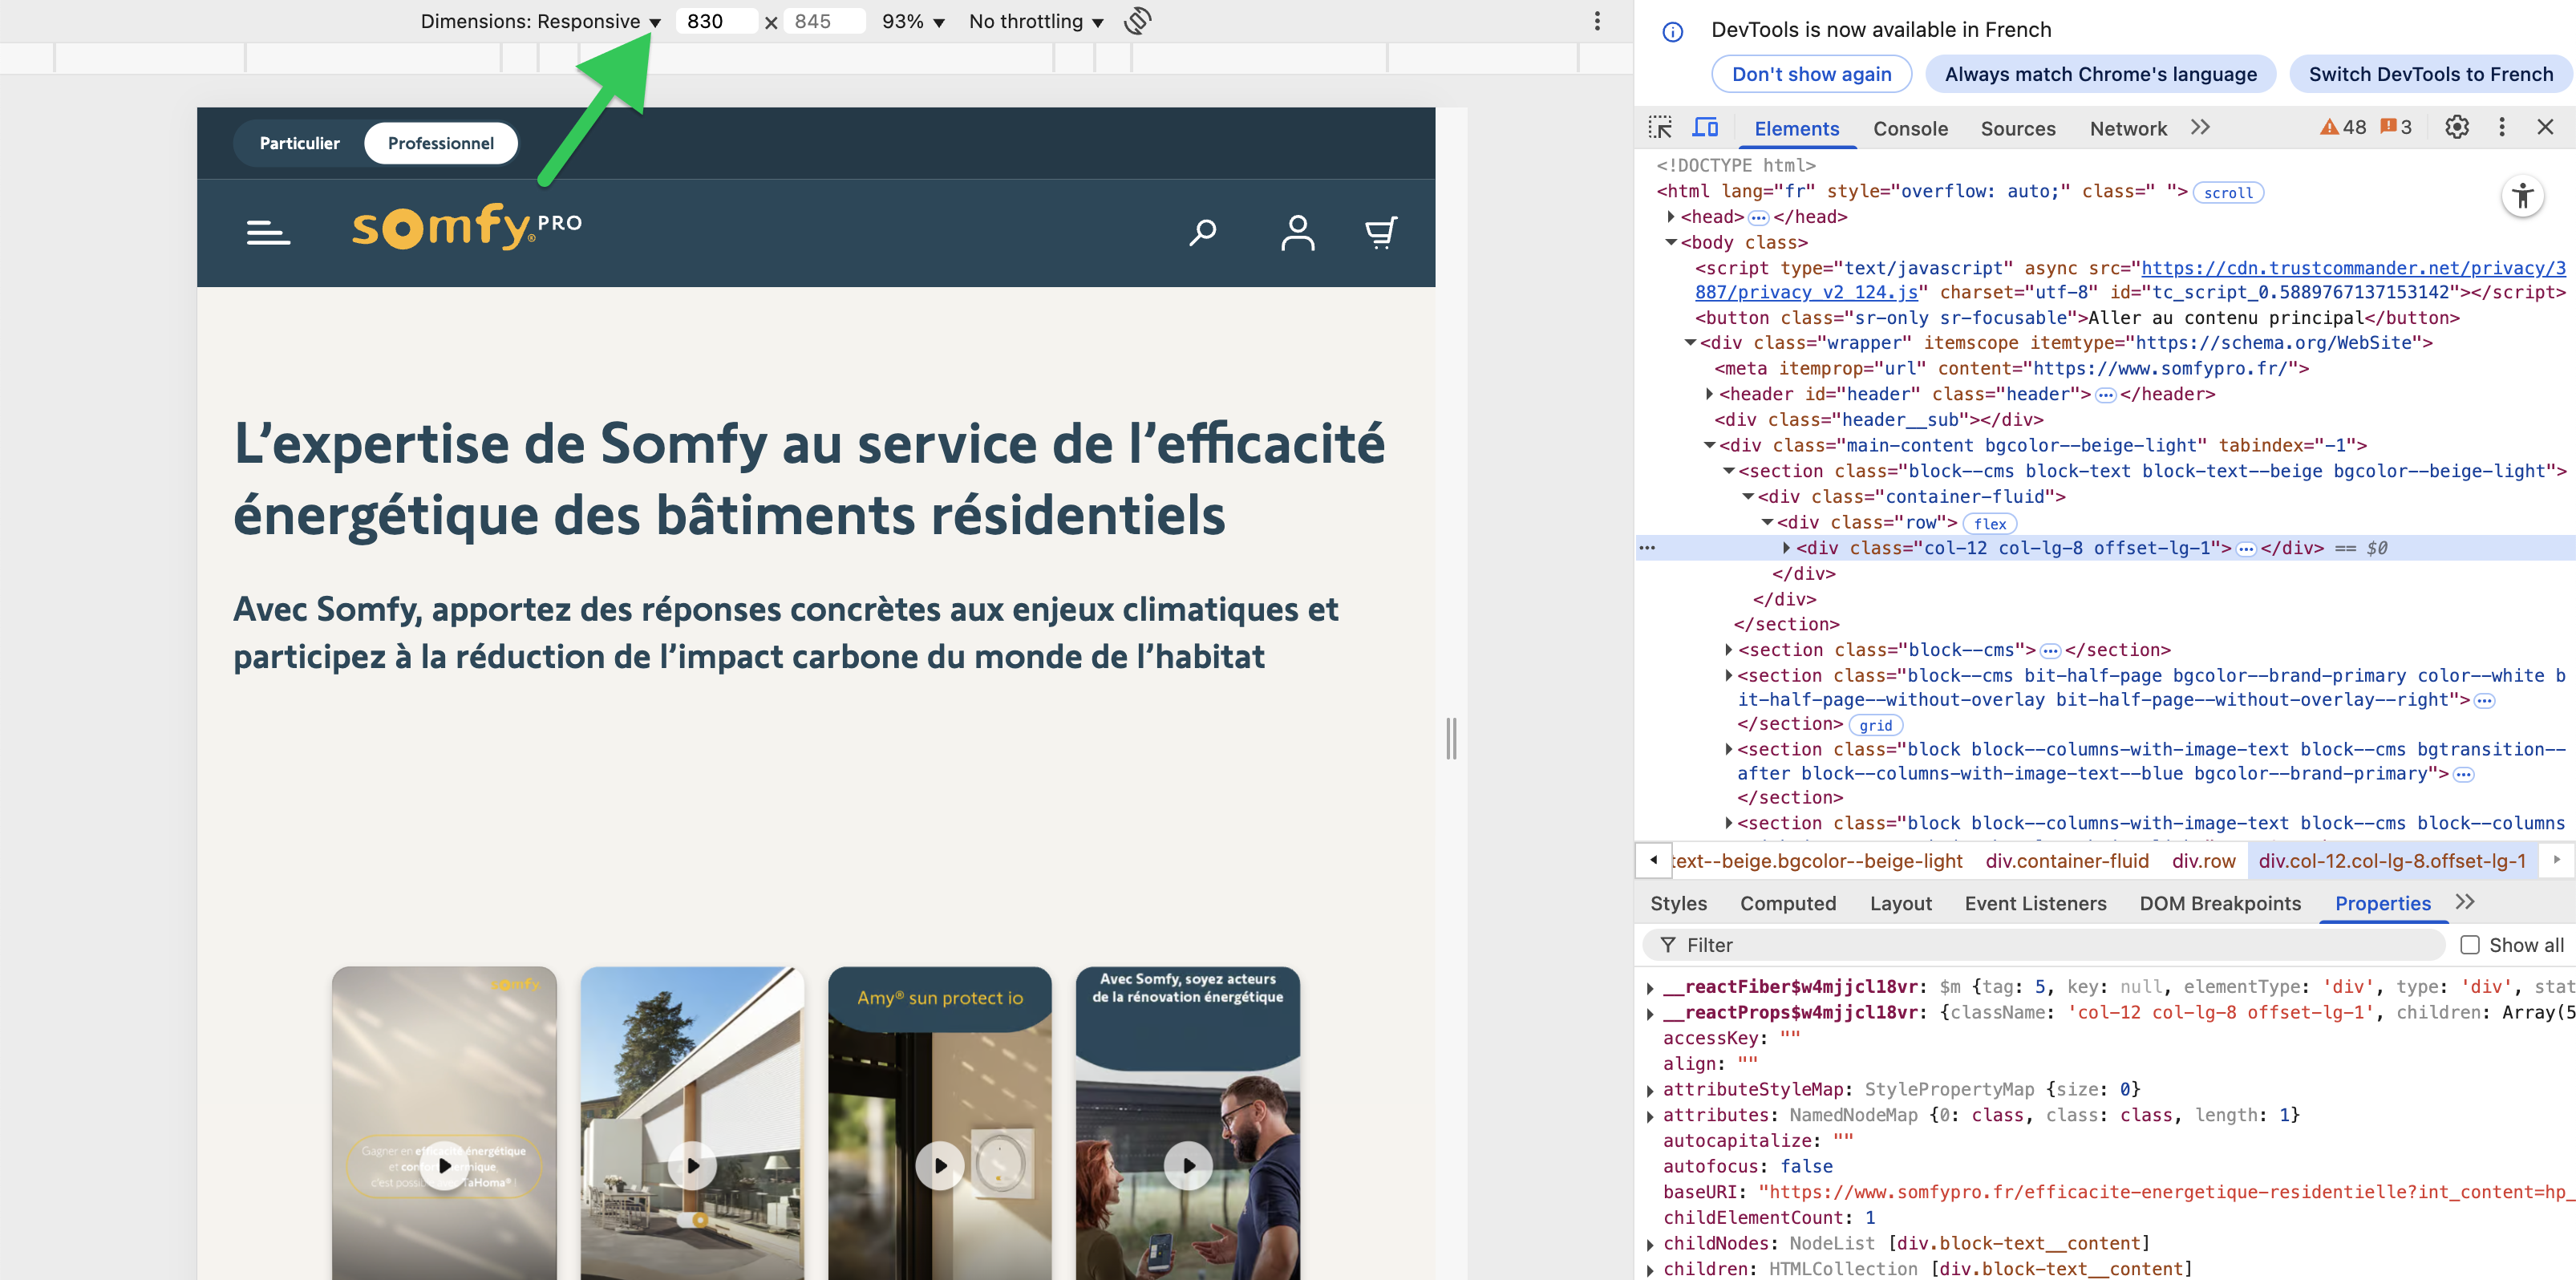Viewport: 2576px width, 1280px height.
Task: Select the inspect element picker icon
Action: [x=1660, y=128]
